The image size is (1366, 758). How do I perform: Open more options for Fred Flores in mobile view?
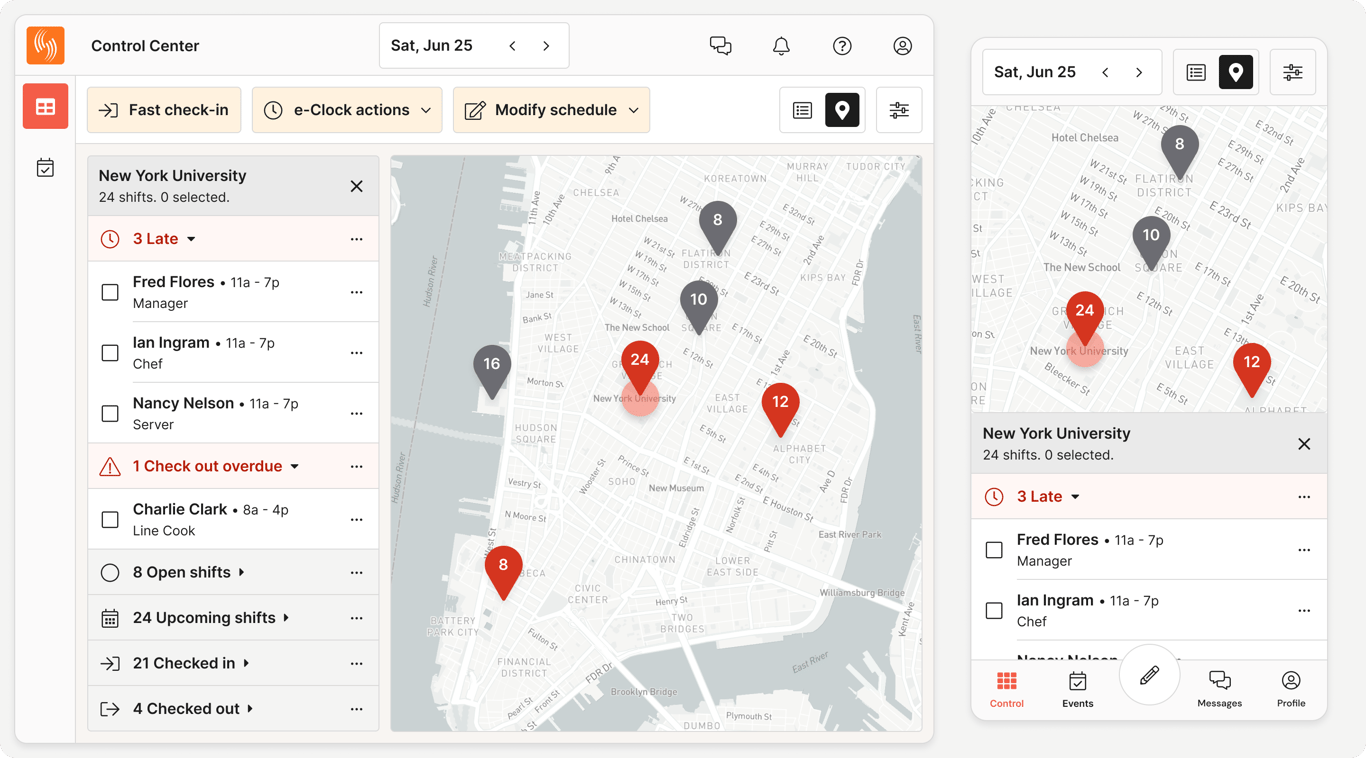[1304, 550]
